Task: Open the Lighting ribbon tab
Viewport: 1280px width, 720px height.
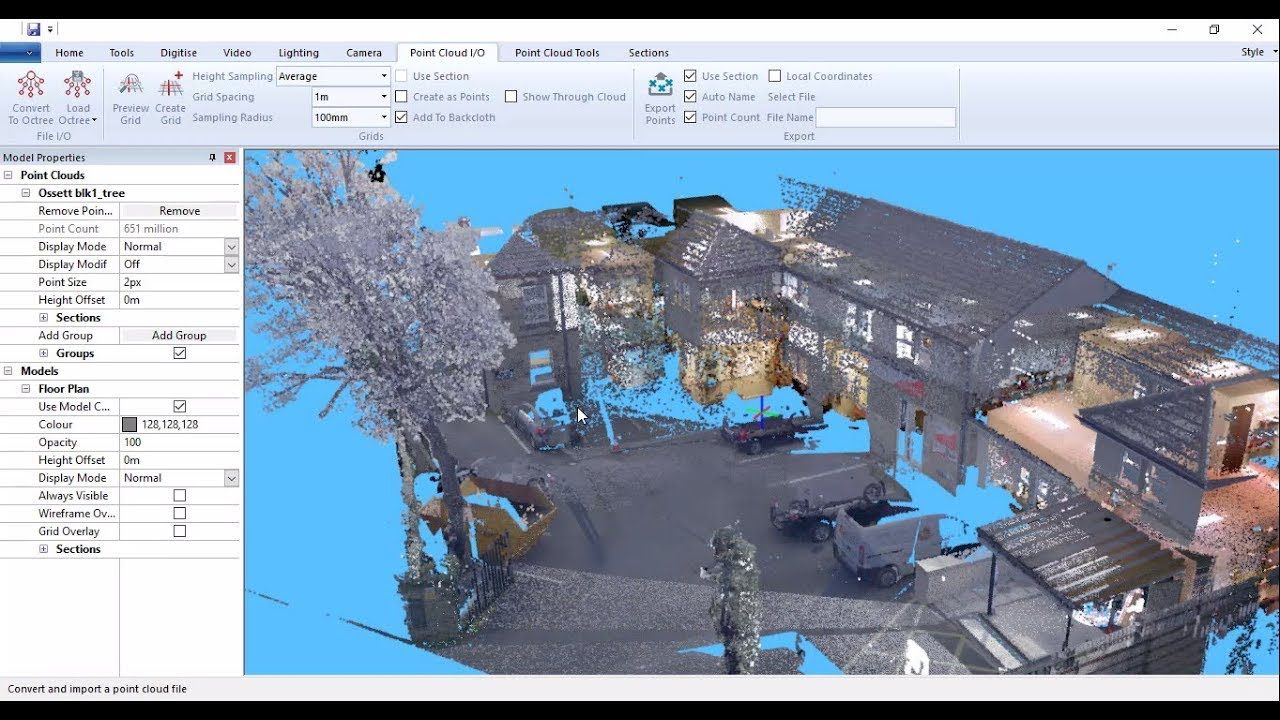Action: pos(298,52)
